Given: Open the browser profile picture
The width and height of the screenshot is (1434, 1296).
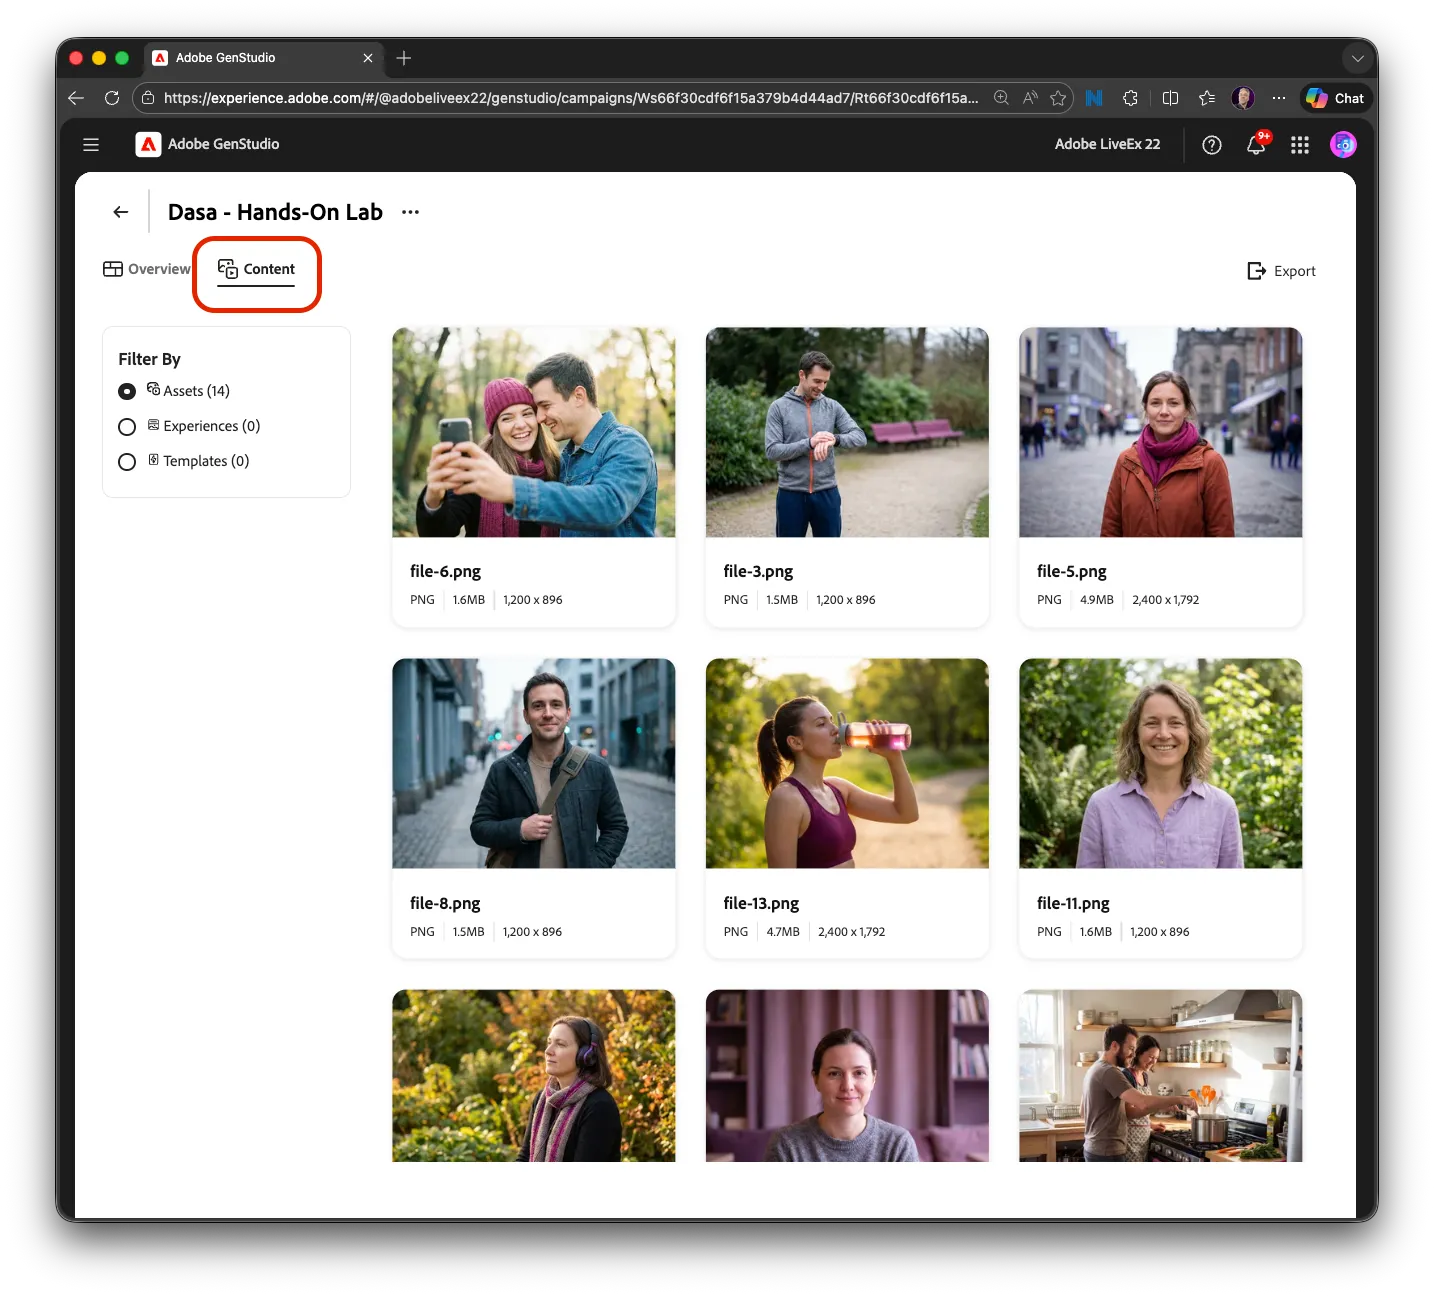Looking at the screenshot, I should click(x=1243, y=98).
